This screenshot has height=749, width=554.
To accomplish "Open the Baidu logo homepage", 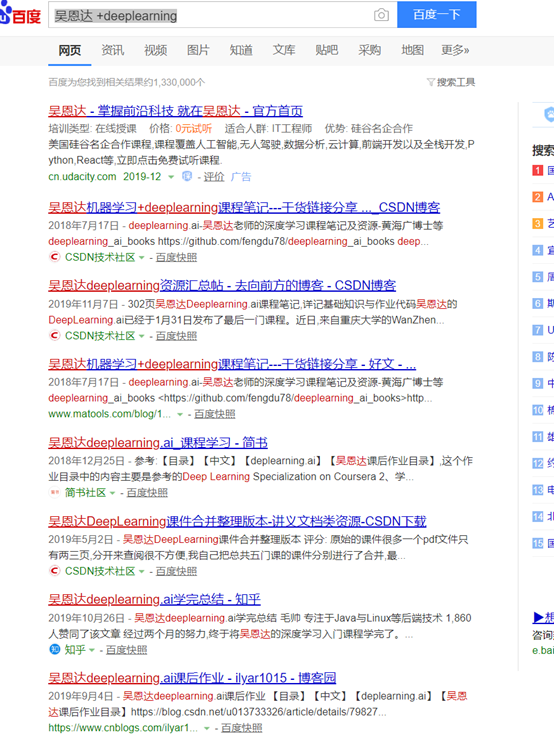I will 20,14.
